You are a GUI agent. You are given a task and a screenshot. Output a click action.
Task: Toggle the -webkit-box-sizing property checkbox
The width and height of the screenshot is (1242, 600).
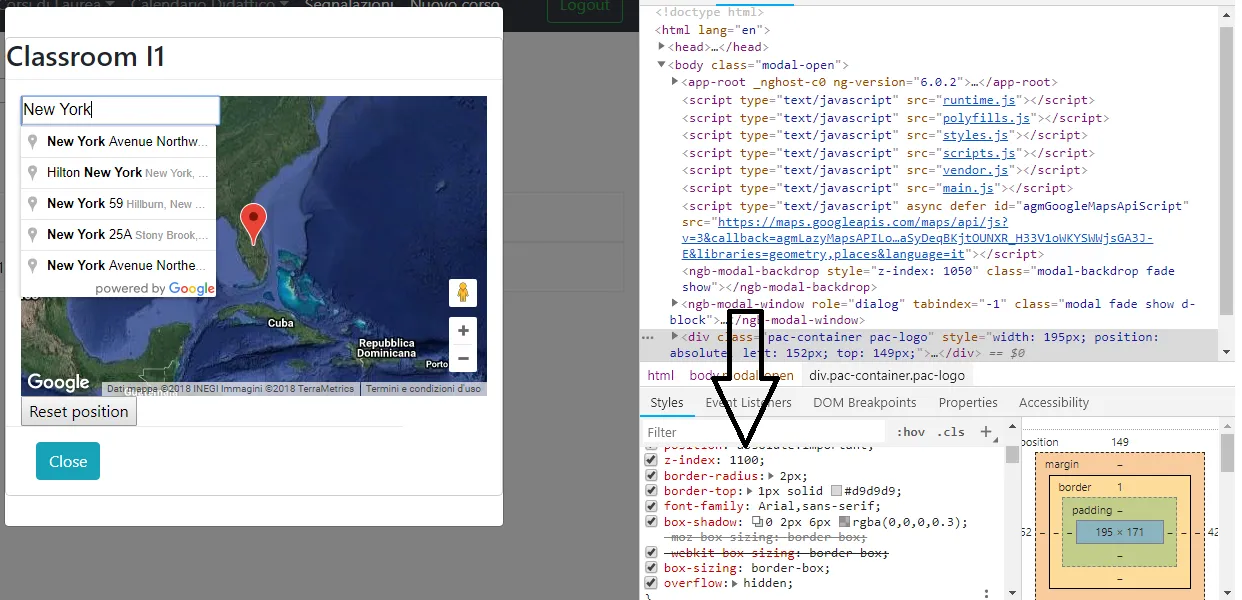click(651, 553)
